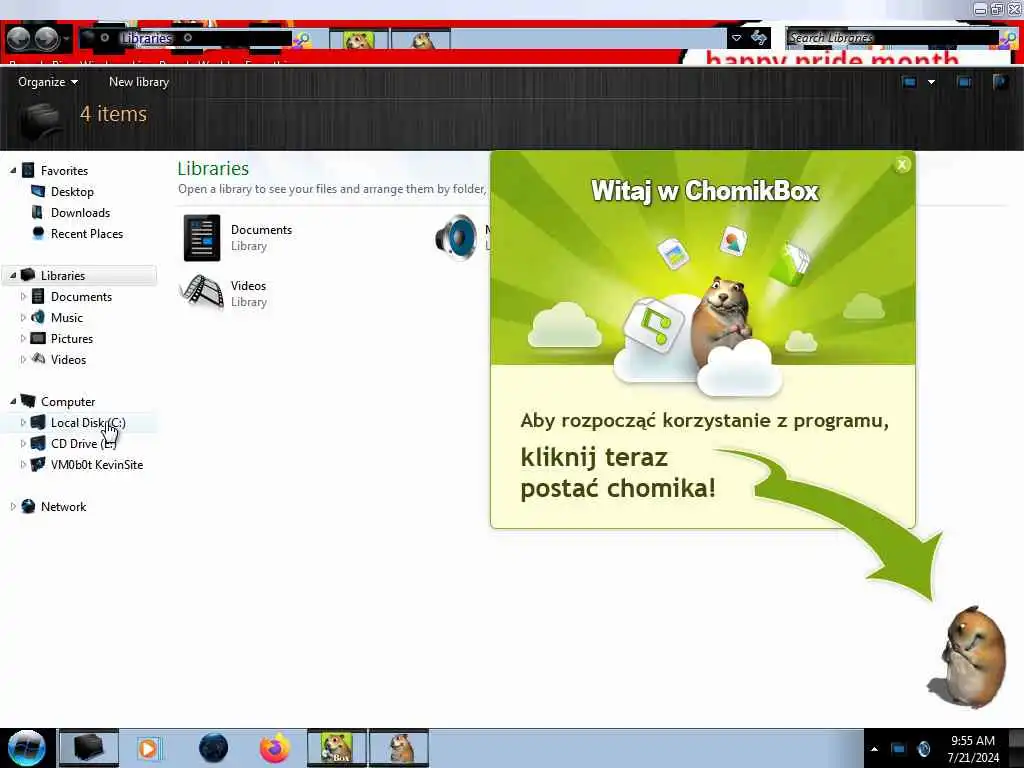Collapse the Favorites tree group
This screenshot has width=1024, height=768.
point(13,170)
